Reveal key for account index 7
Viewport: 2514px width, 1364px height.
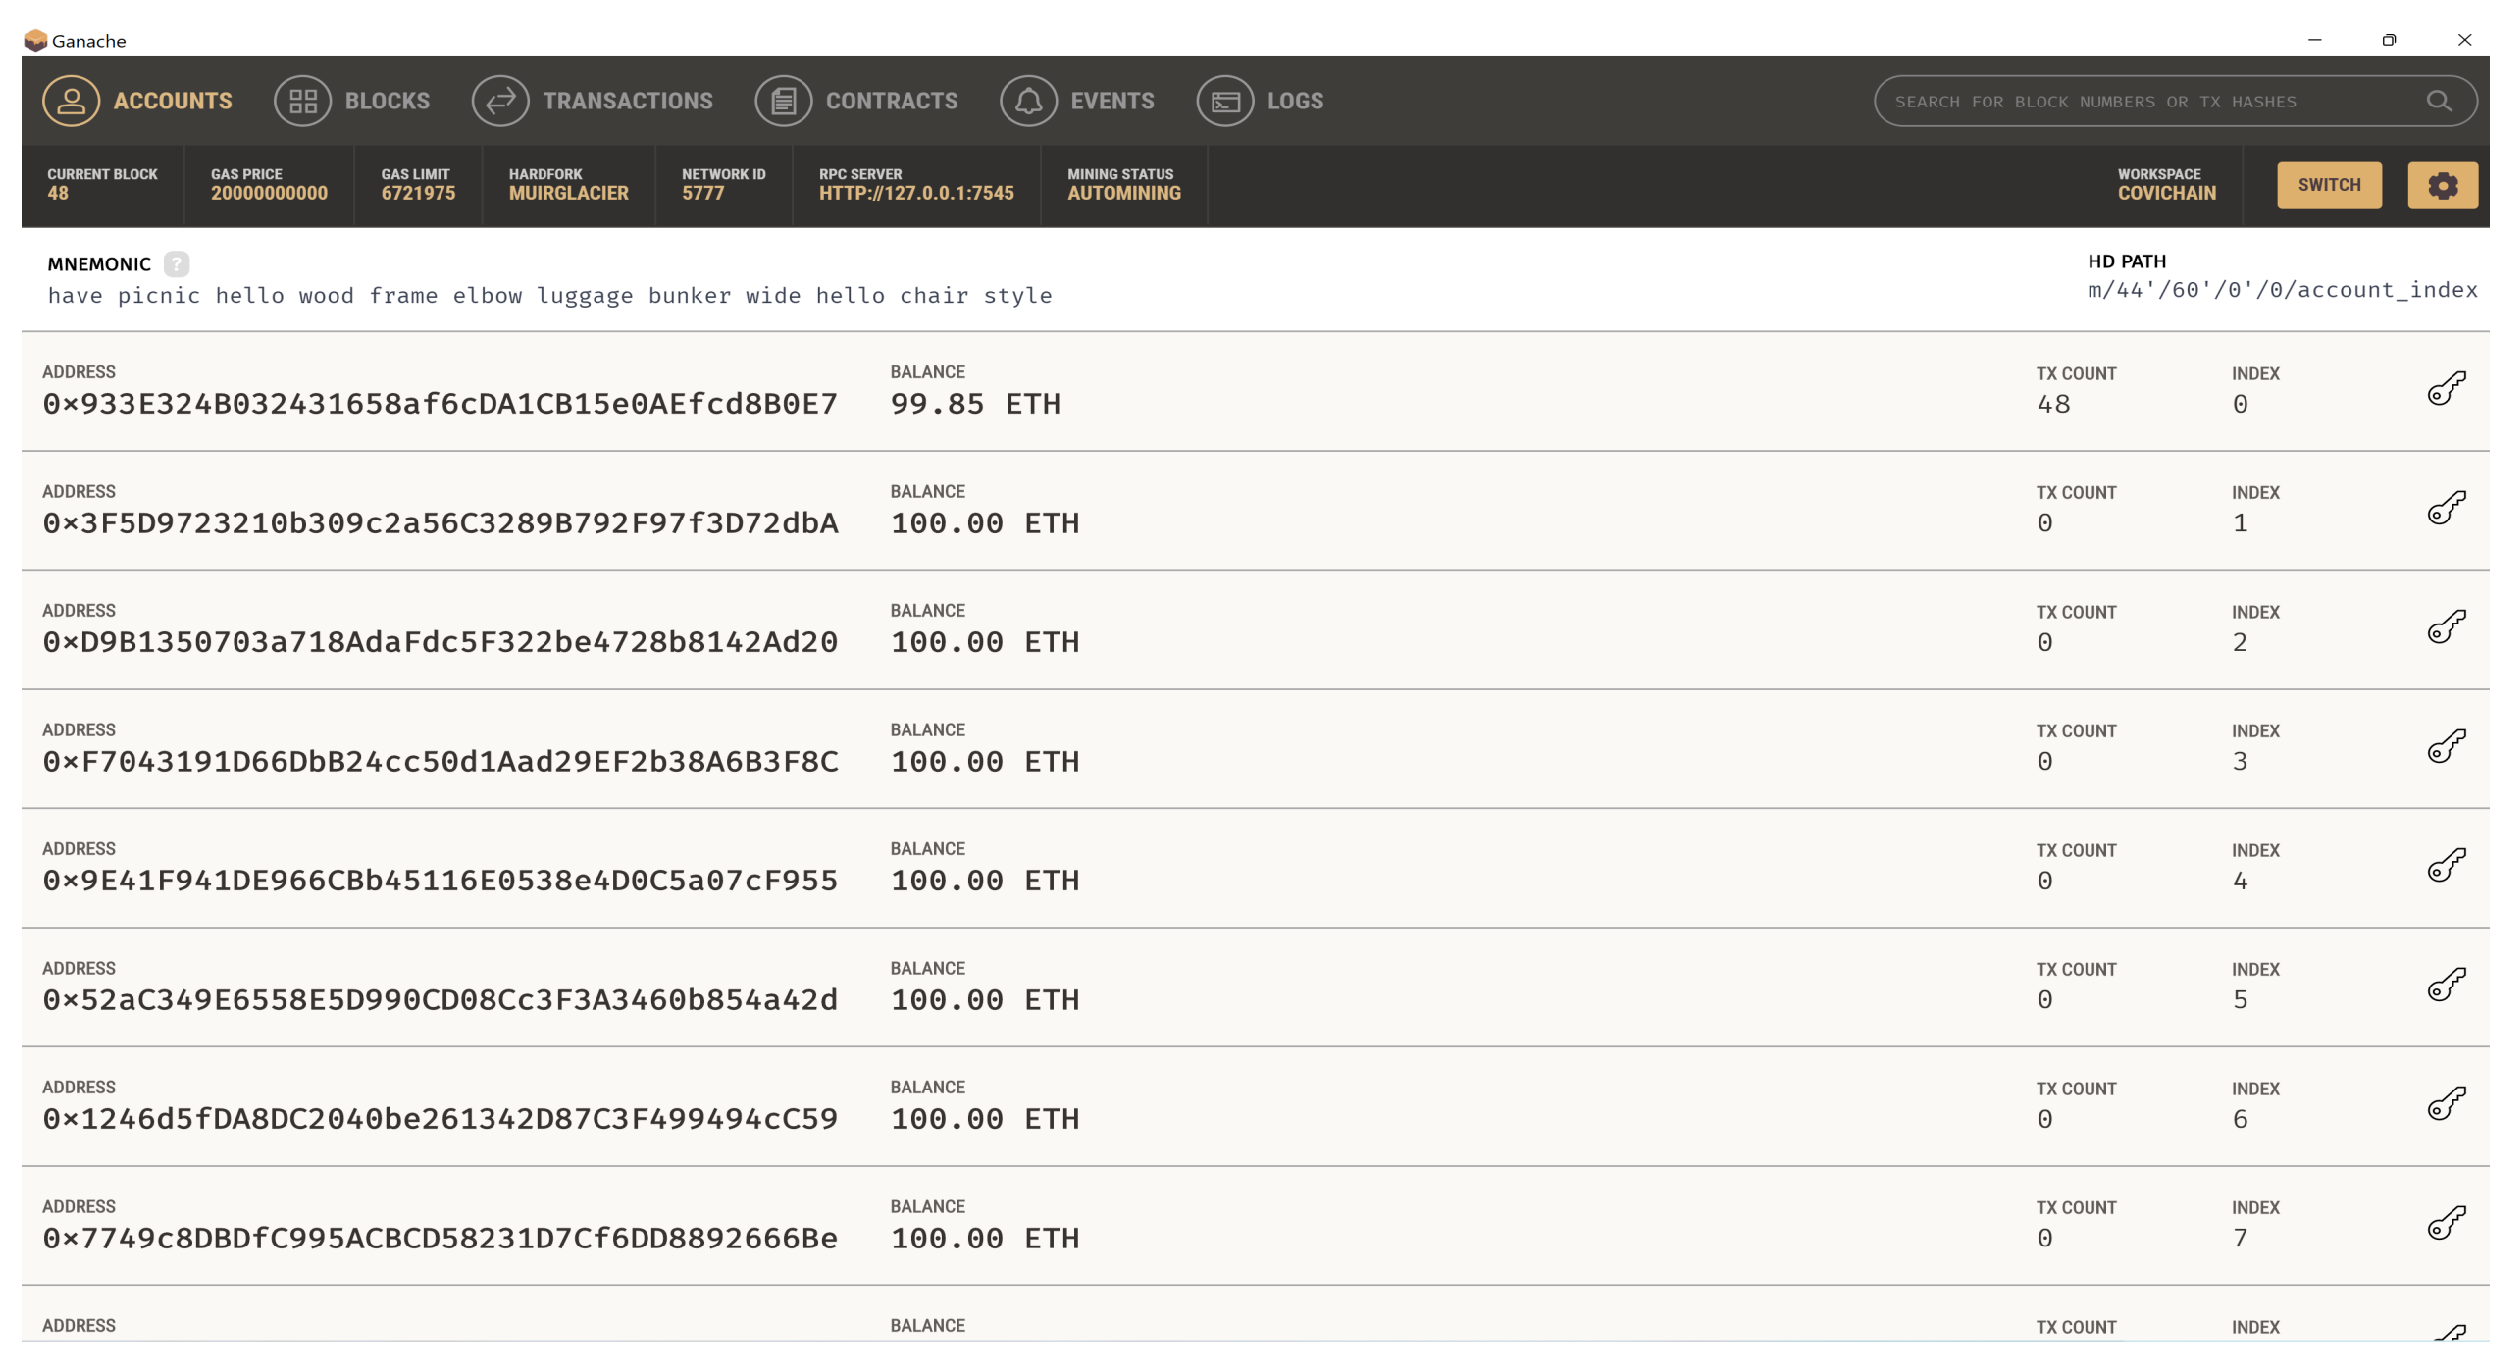(2446, 1223)
